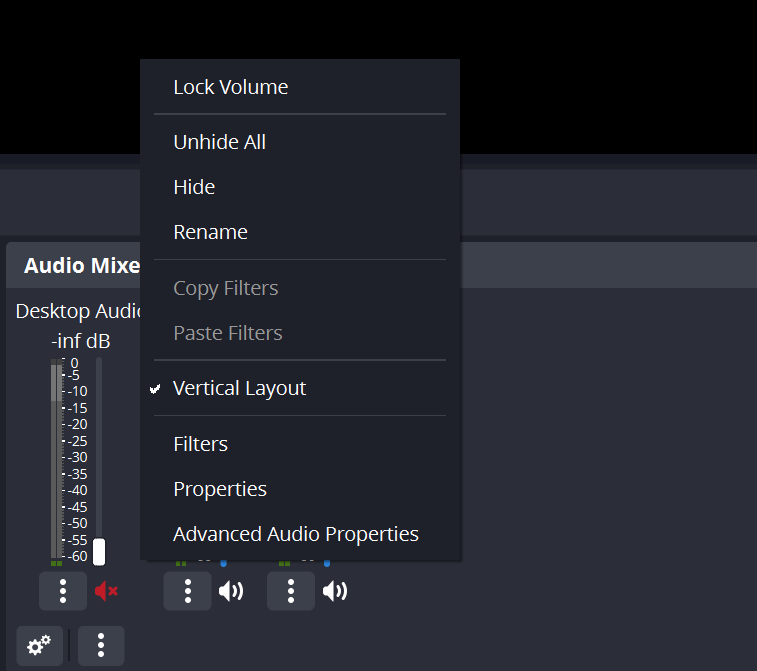Click the Audio Mixer panel title

point(82,266)
